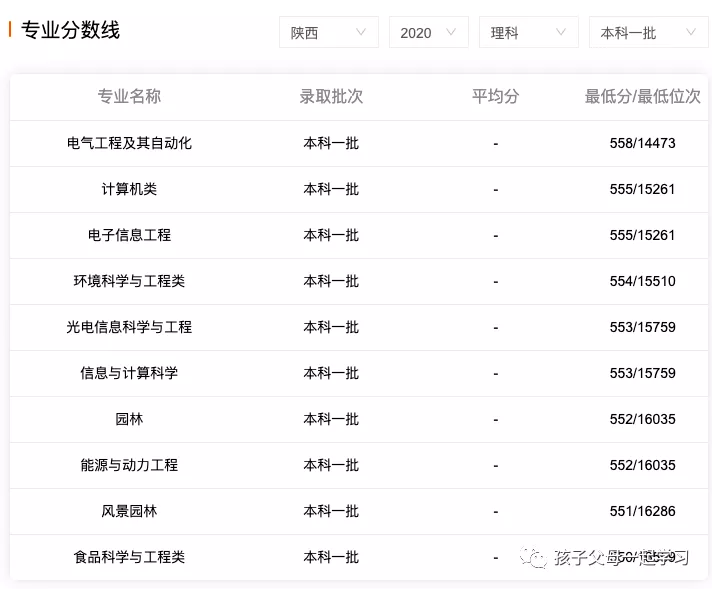Click the 554/15510 score value
712x589 pixels.
(x=643, y=281)
